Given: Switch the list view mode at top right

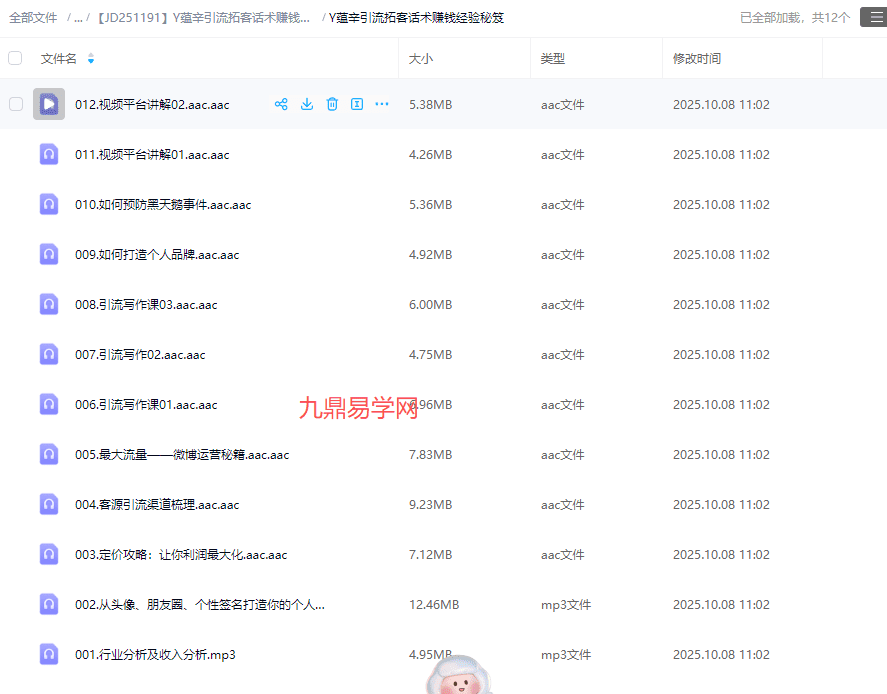Looking at the screenshot, I should tap(872, 17).
